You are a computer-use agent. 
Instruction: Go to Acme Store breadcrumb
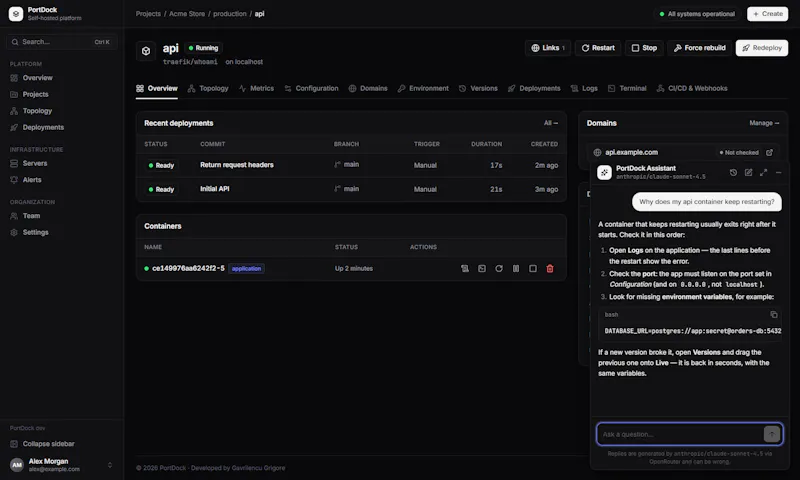click(x=187, y=14)
